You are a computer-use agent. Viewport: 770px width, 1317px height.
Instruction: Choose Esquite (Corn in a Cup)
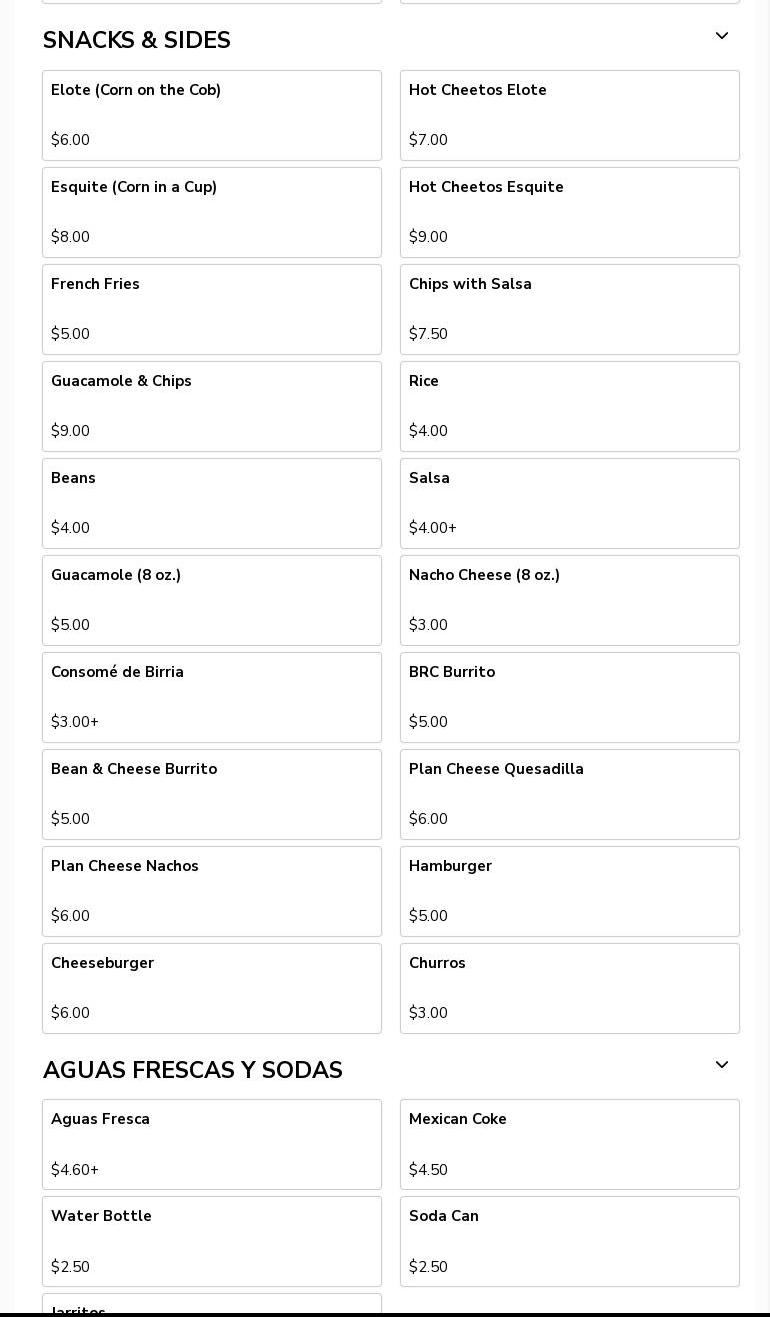tap(212, 212)
